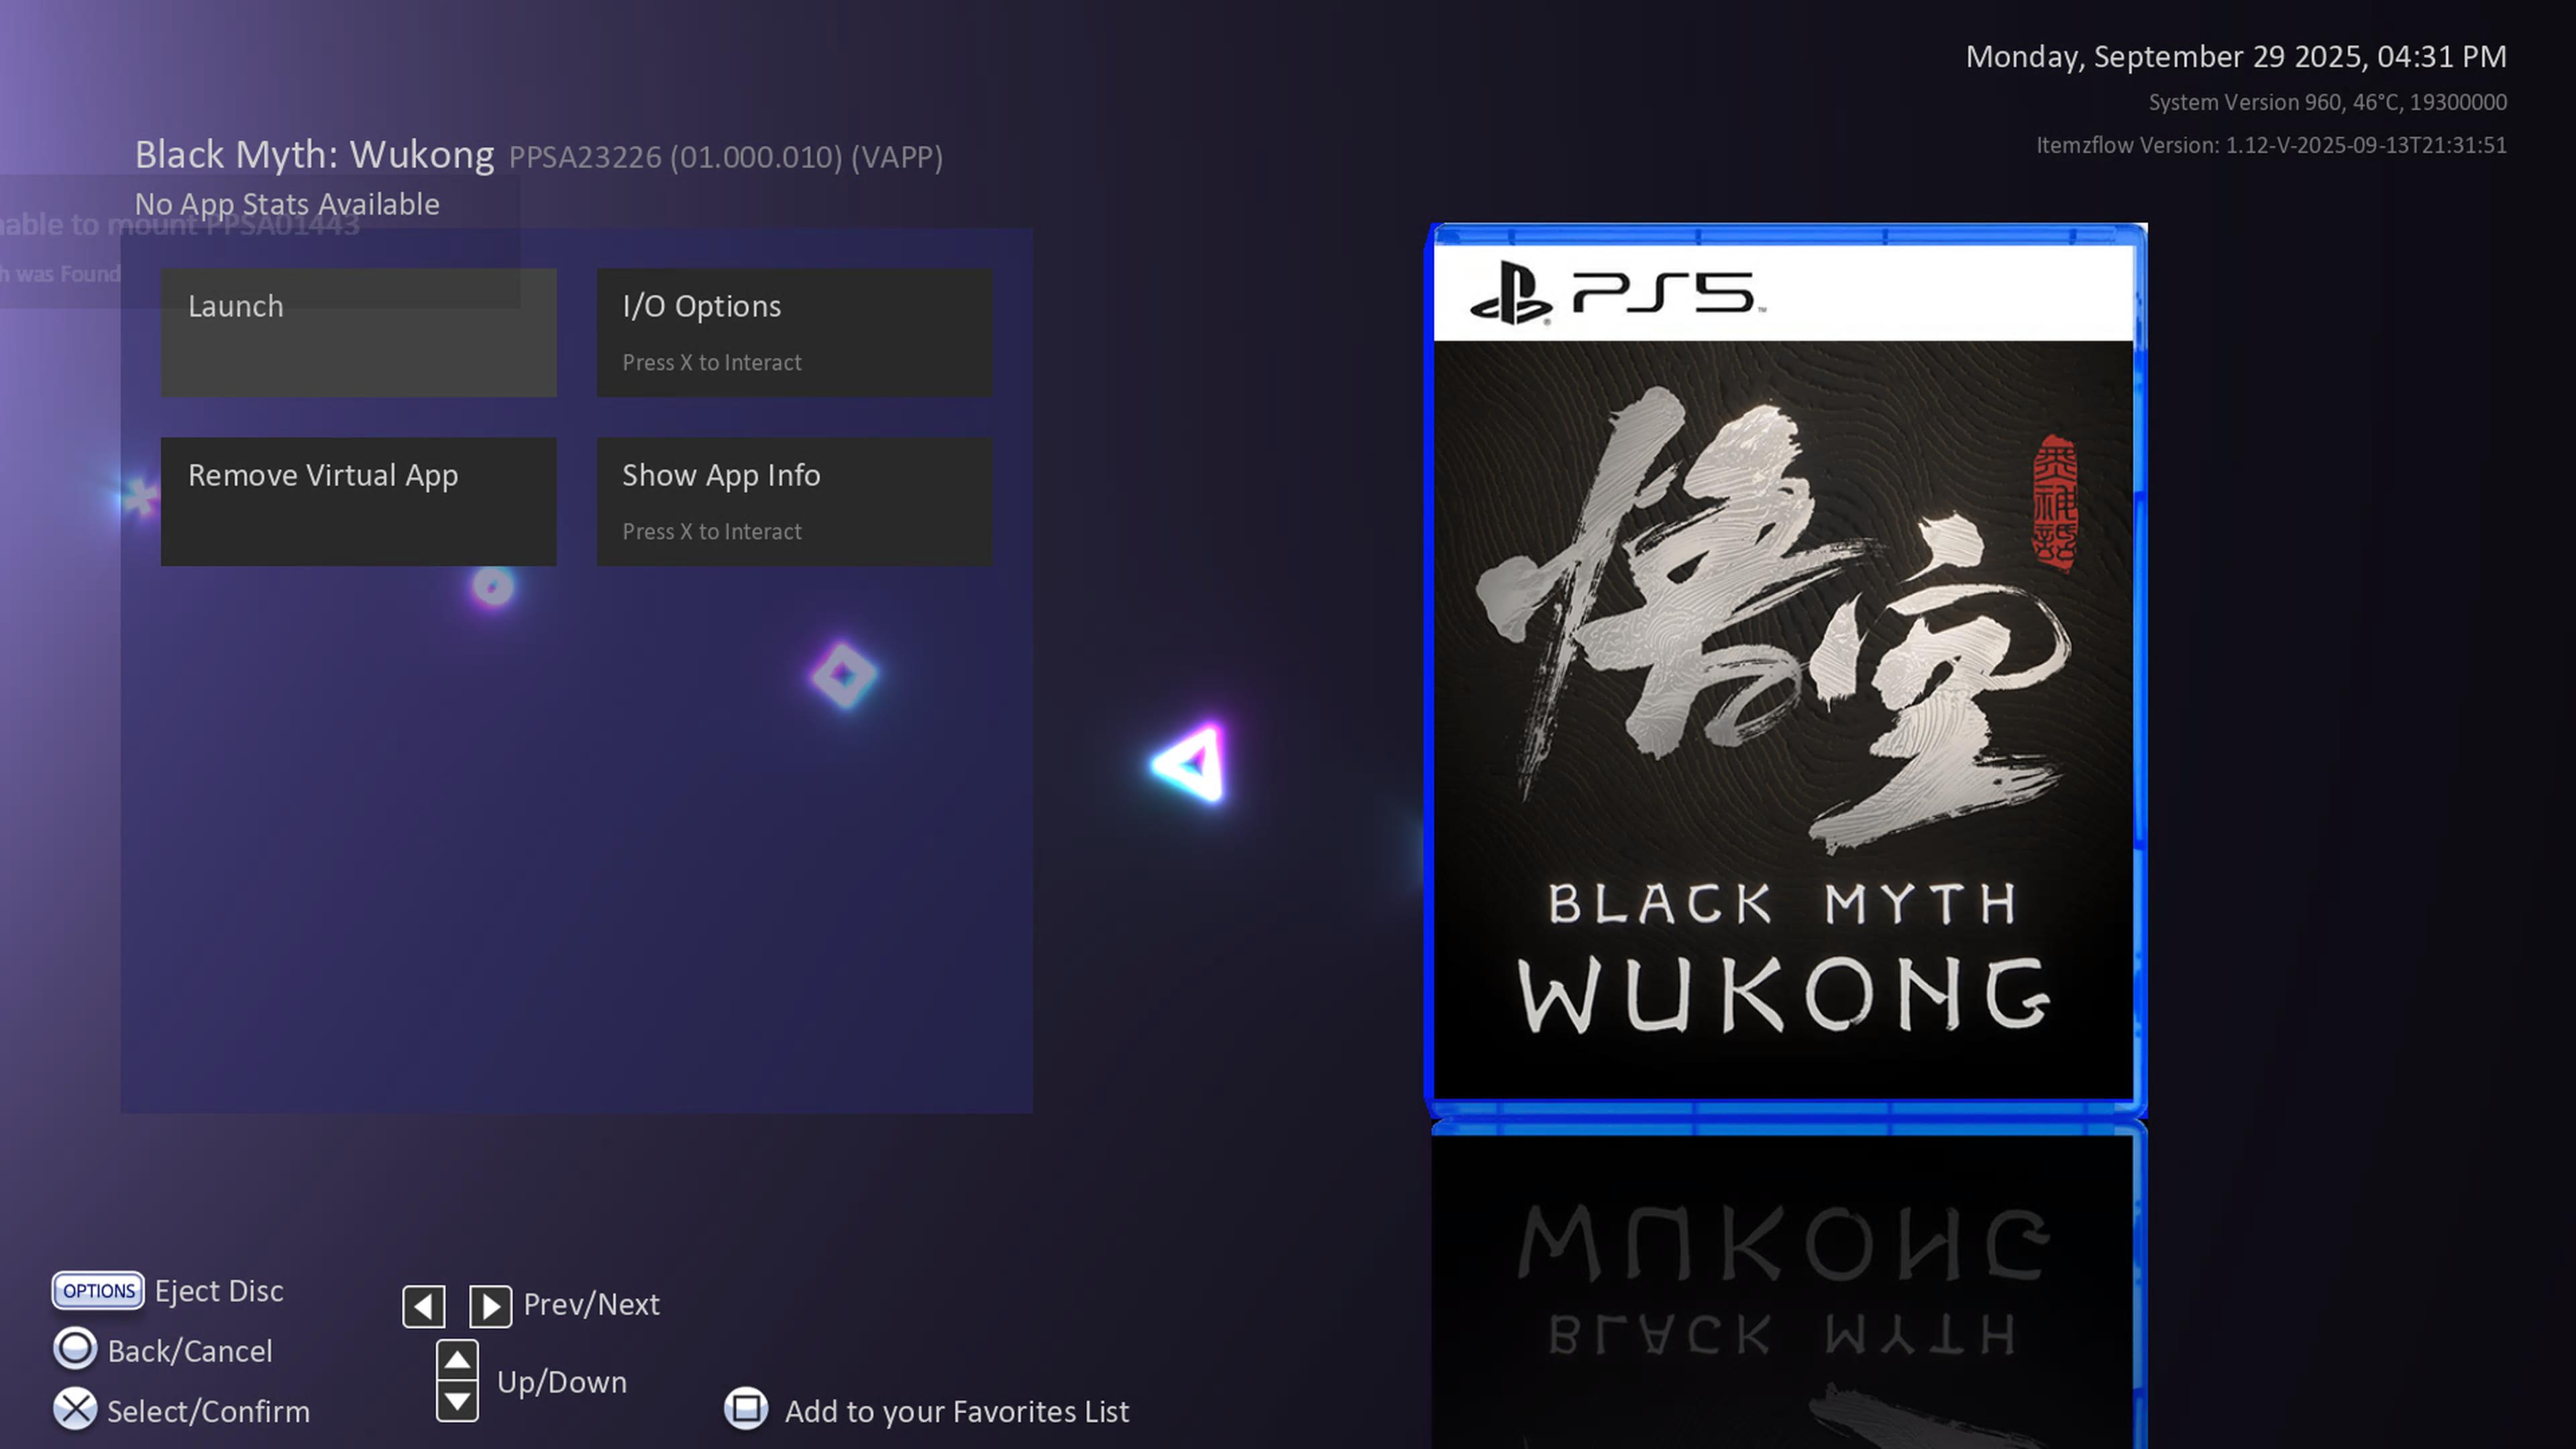This screenshot has height=1449, width=2576.
Task: Click the Prev/Next hint text
Action: pos(591,1304)
